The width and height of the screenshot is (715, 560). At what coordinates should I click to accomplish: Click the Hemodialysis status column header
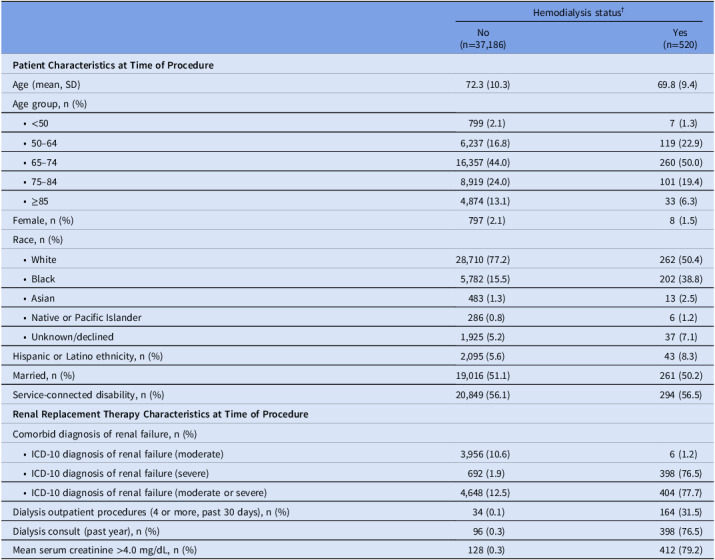(x=578, y=12)
